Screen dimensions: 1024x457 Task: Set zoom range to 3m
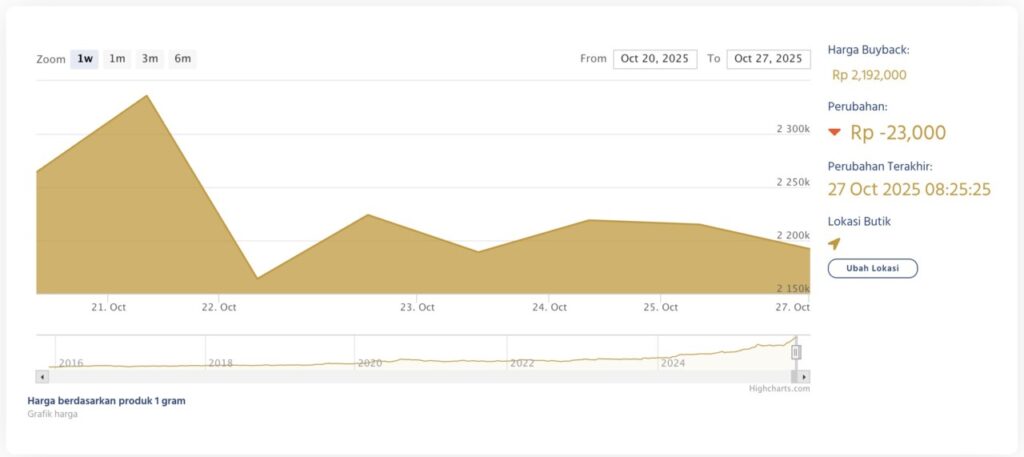tap(149, 59)
